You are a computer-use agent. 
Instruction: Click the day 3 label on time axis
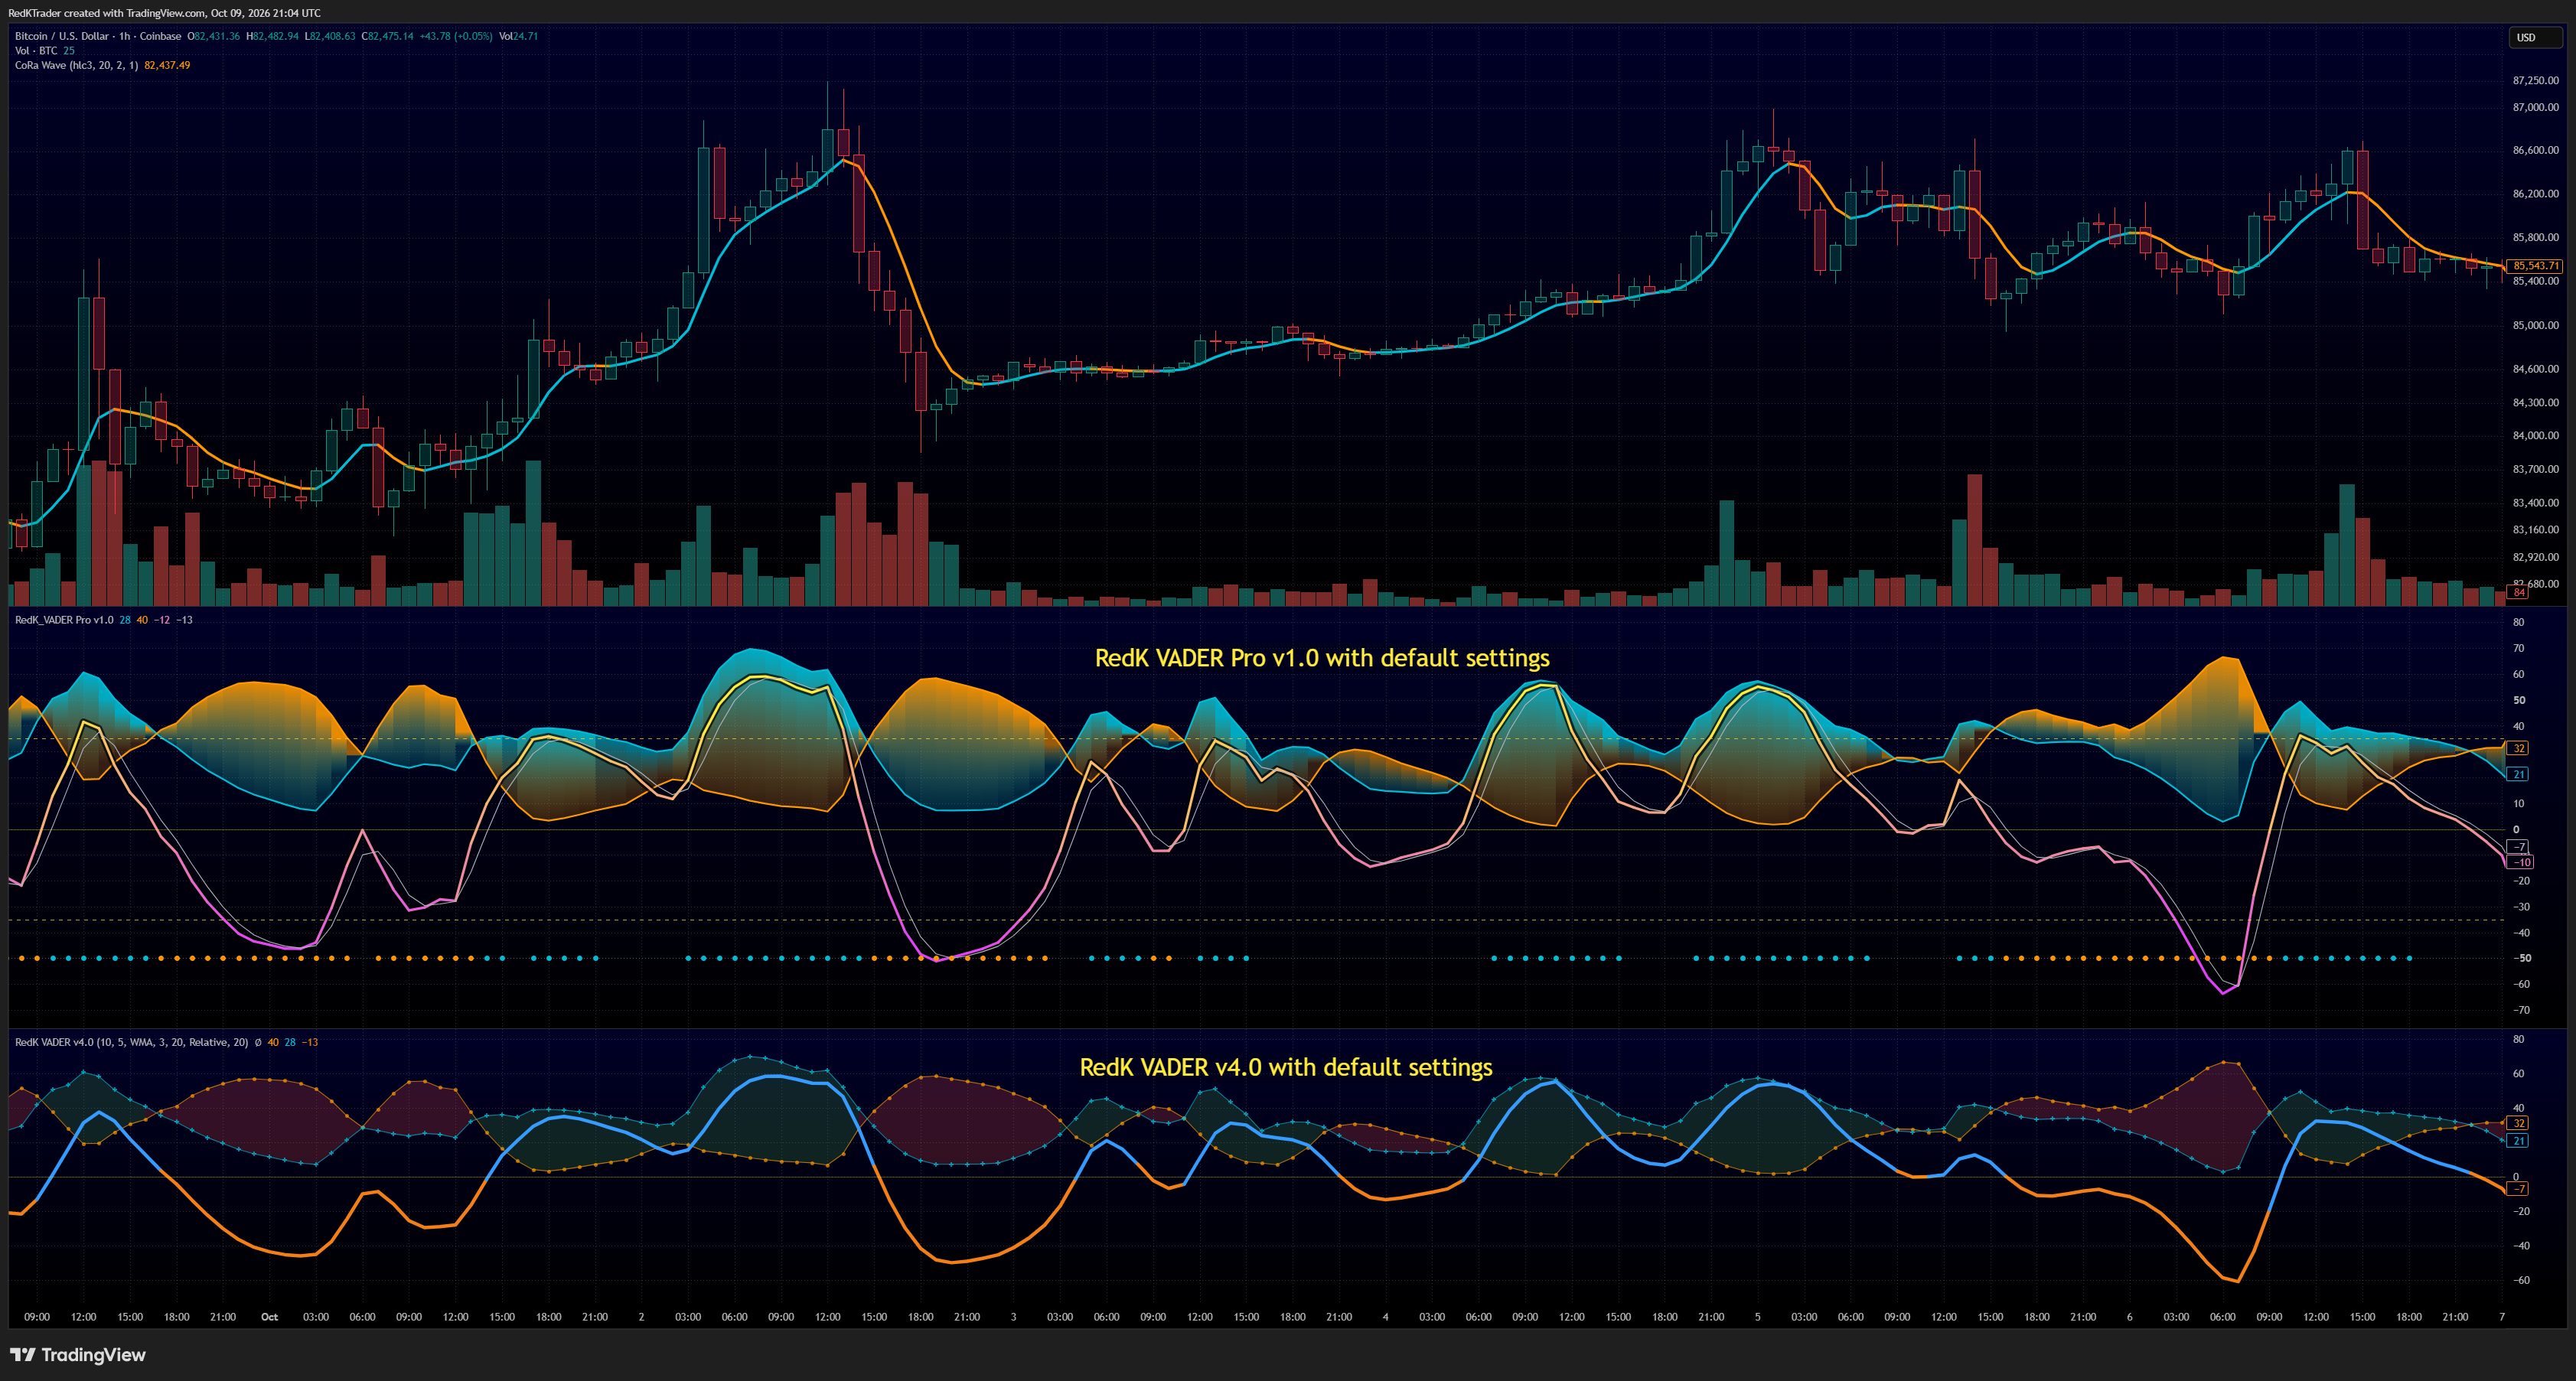[1013, 1317]
